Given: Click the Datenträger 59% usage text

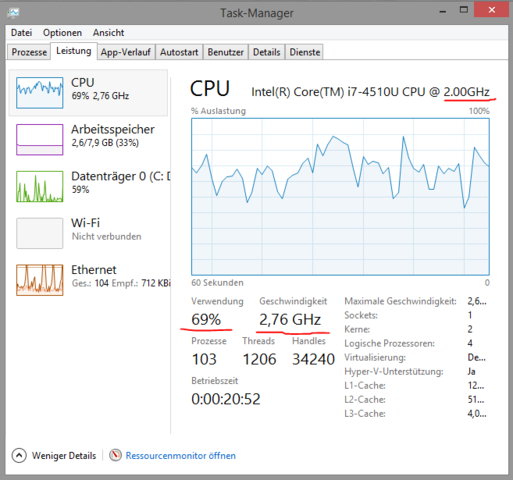Looking at the screenshot, I should pos(80,190).
